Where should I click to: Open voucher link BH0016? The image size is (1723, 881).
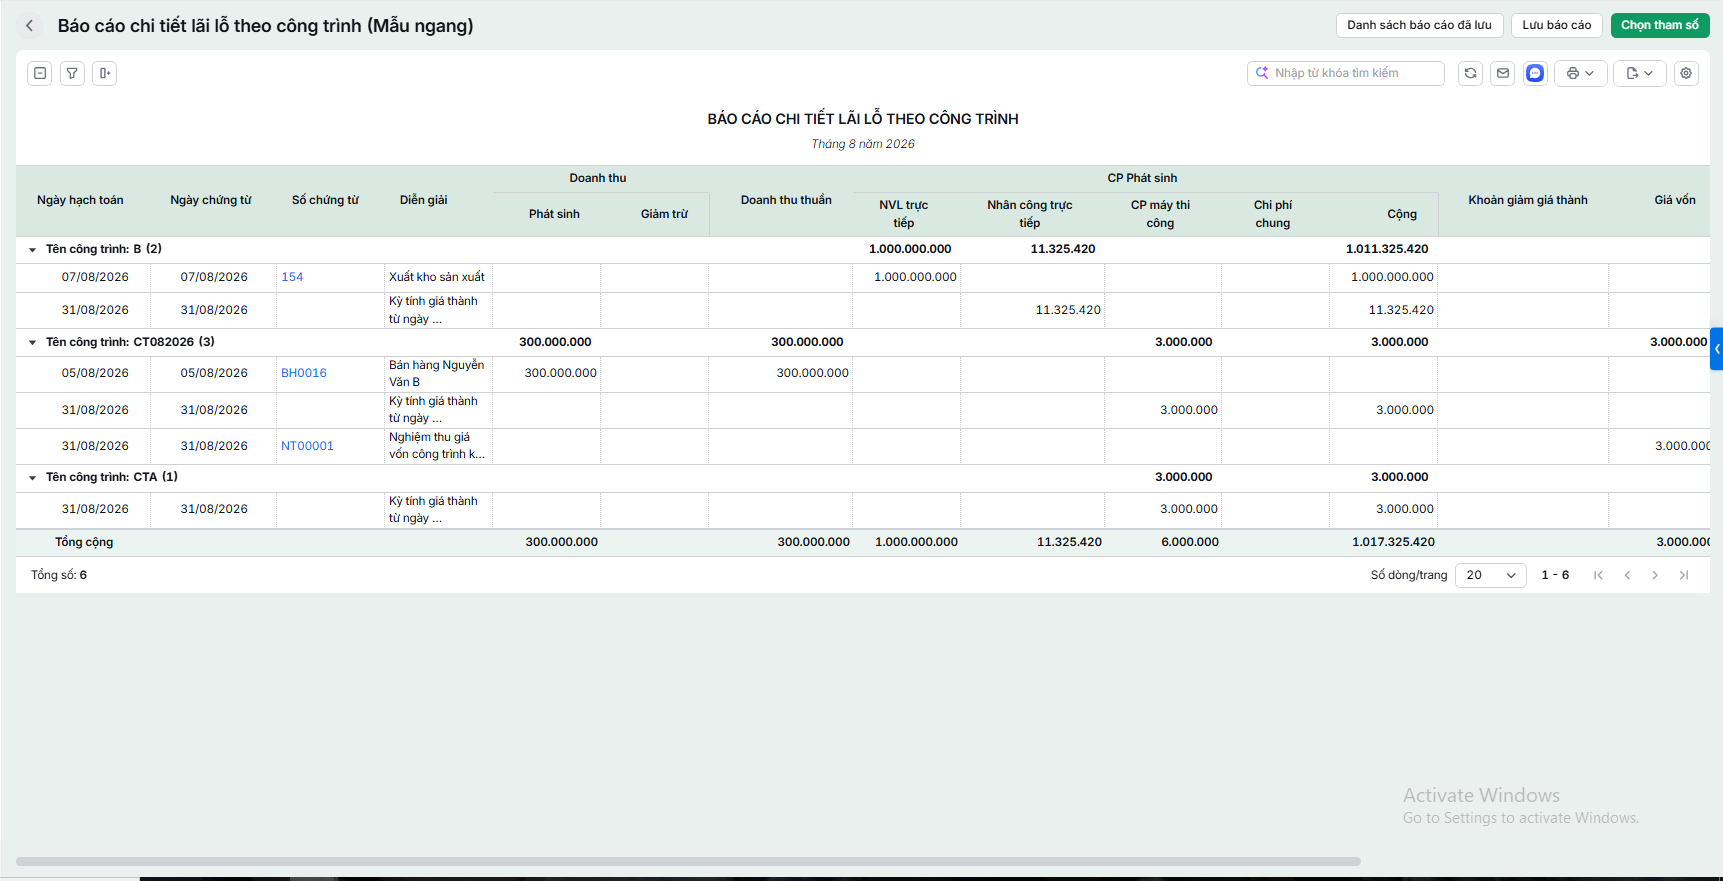[x=304, y=373]
